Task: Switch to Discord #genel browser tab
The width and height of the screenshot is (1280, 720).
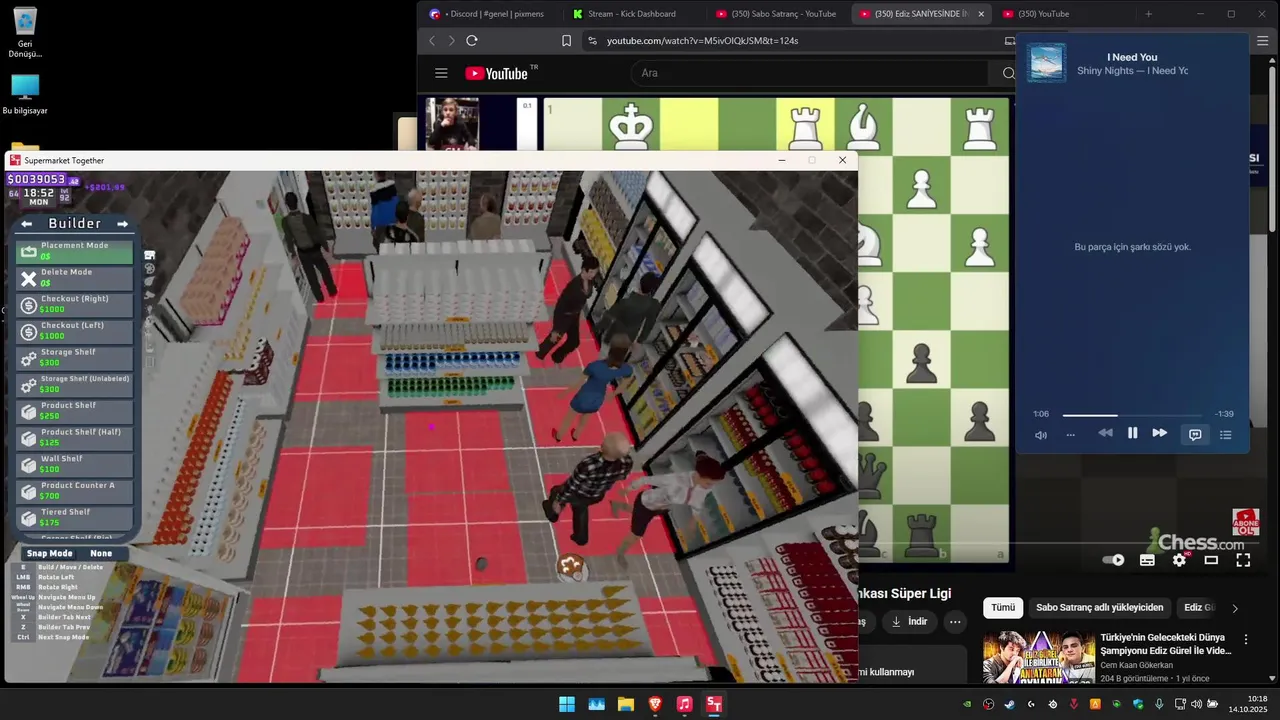Action: tap(488, 14)
